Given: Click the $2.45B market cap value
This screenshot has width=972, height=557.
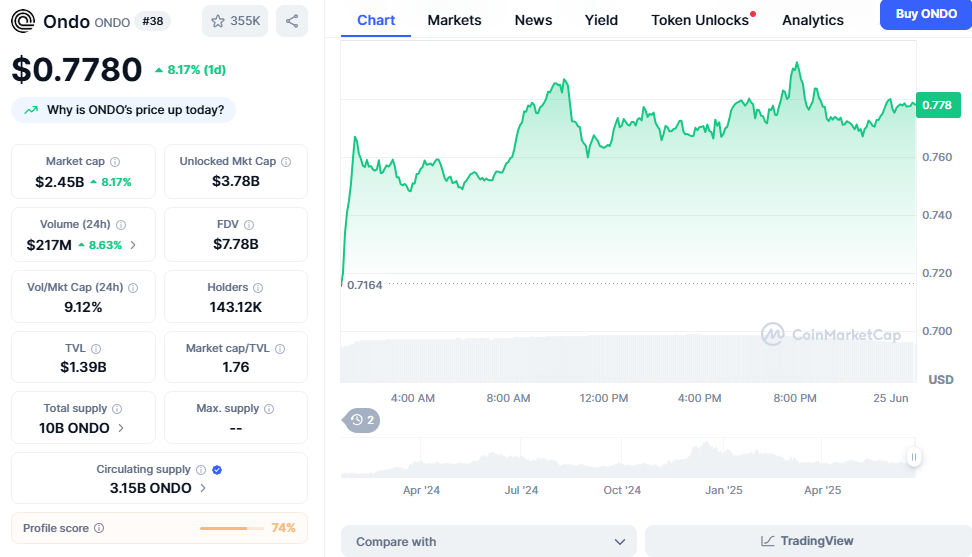Looking at the screenshot, I should click(x=60, y=182).
